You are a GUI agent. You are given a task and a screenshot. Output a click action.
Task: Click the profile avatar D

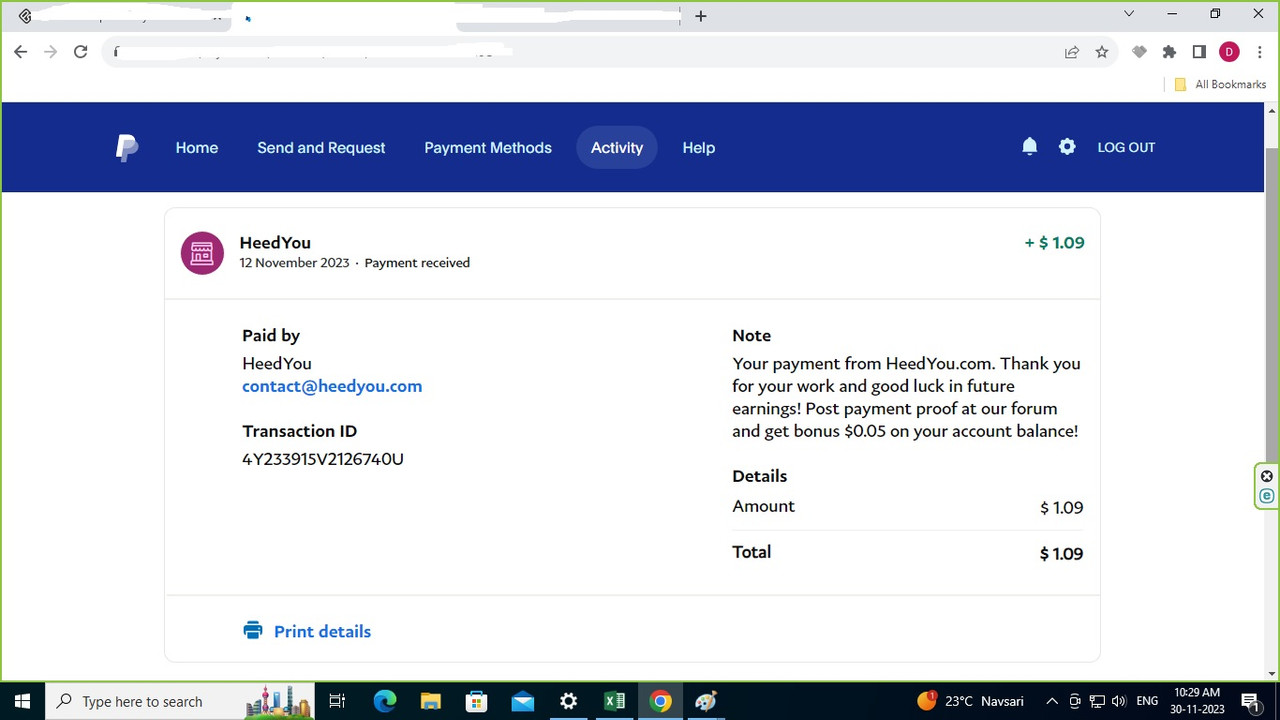pyautogui.click(x=1229, y=52)
